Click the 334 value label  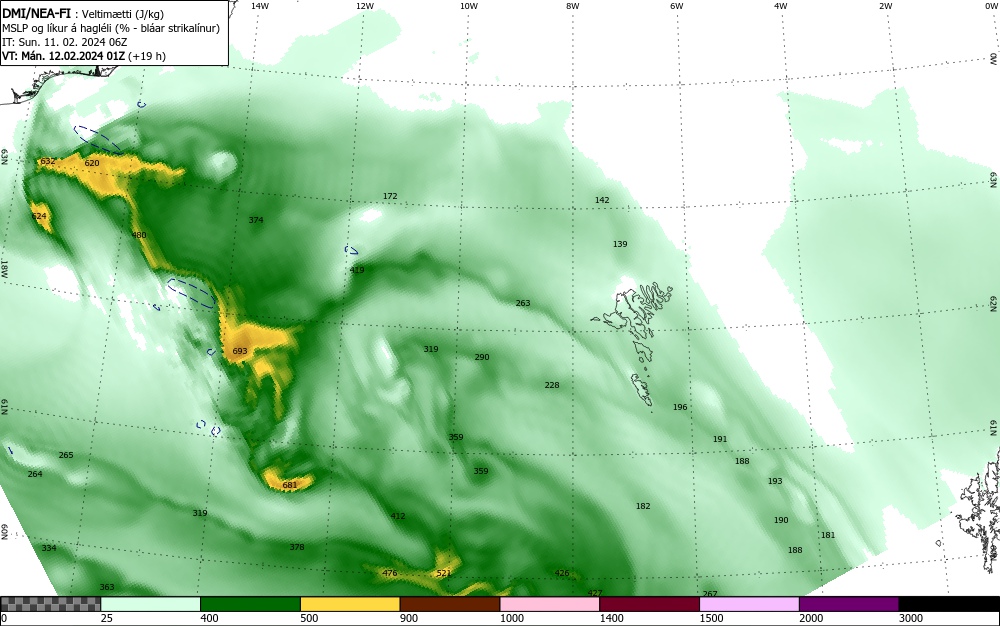pos(49,548)
